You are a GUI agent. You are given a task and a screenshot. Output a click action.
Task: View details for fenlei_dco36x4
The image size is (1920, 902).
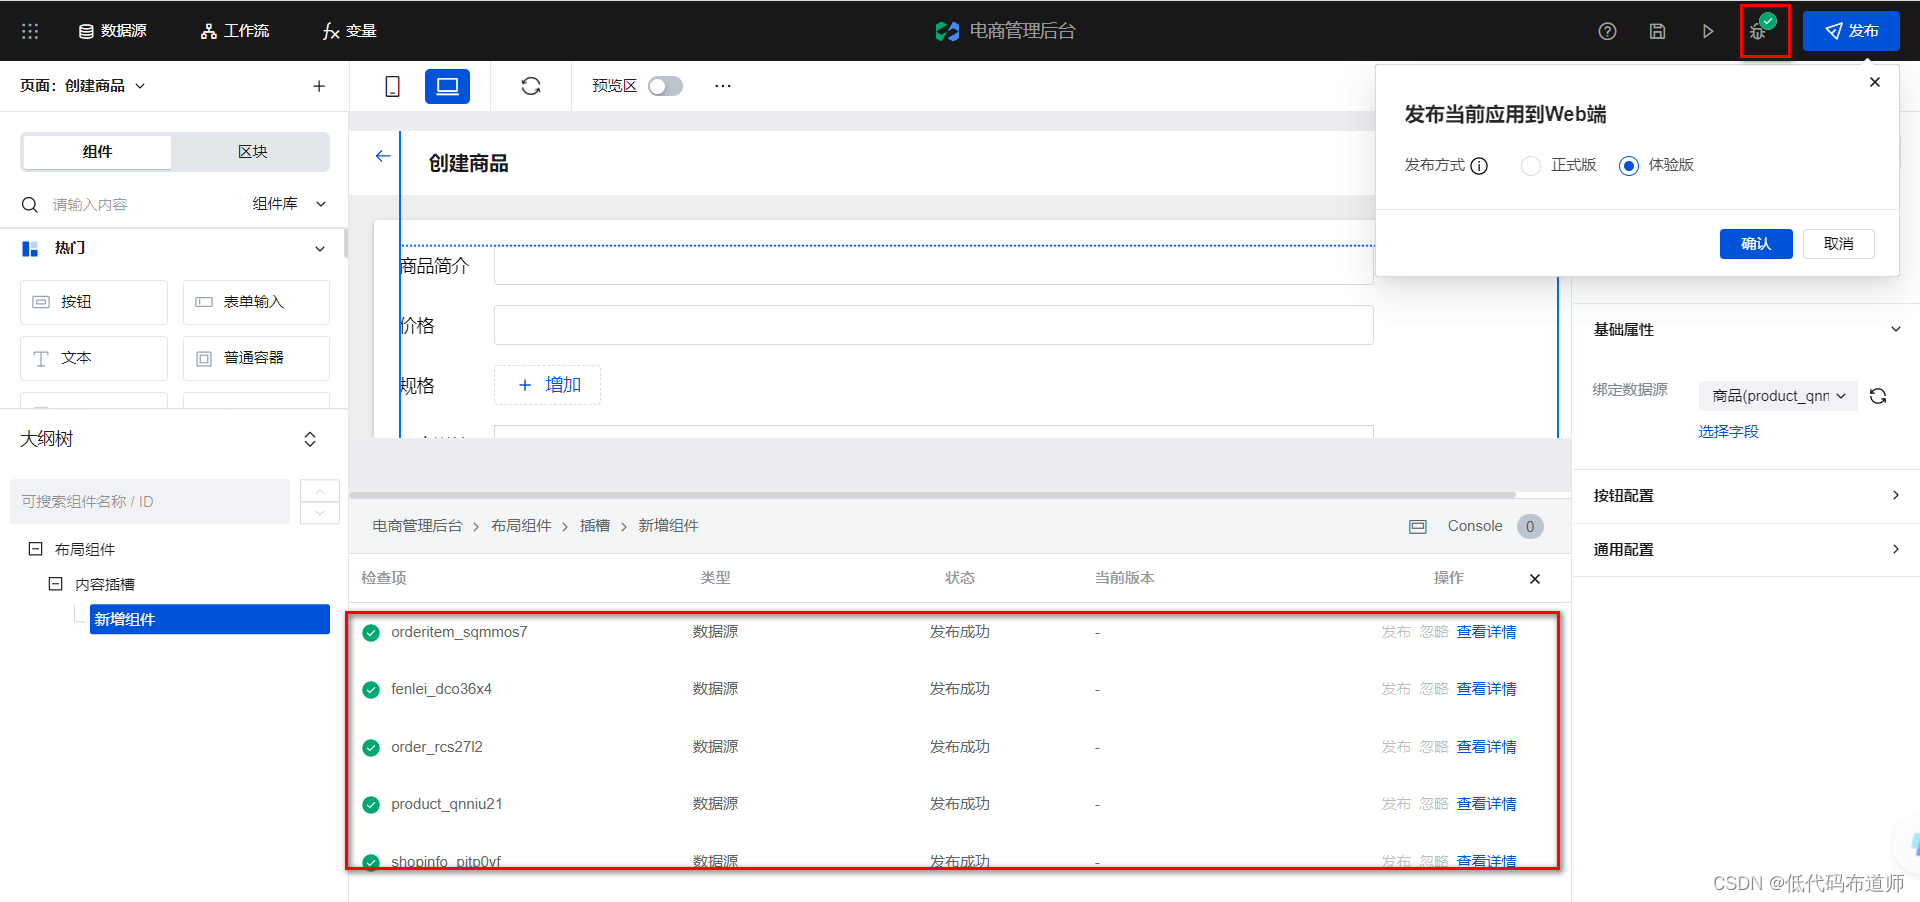[1486, 689]
